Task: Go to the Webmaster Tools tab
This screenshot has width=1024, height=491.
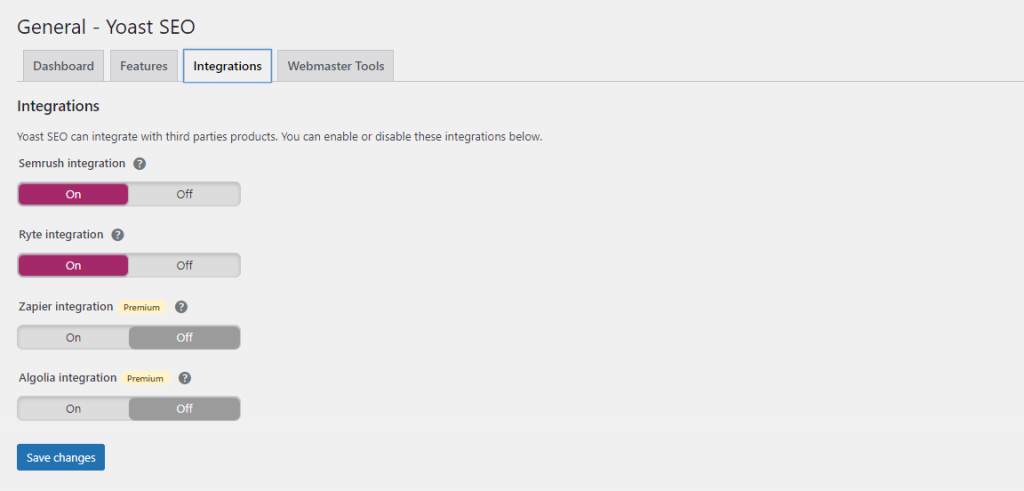Action: coord(335,66)
